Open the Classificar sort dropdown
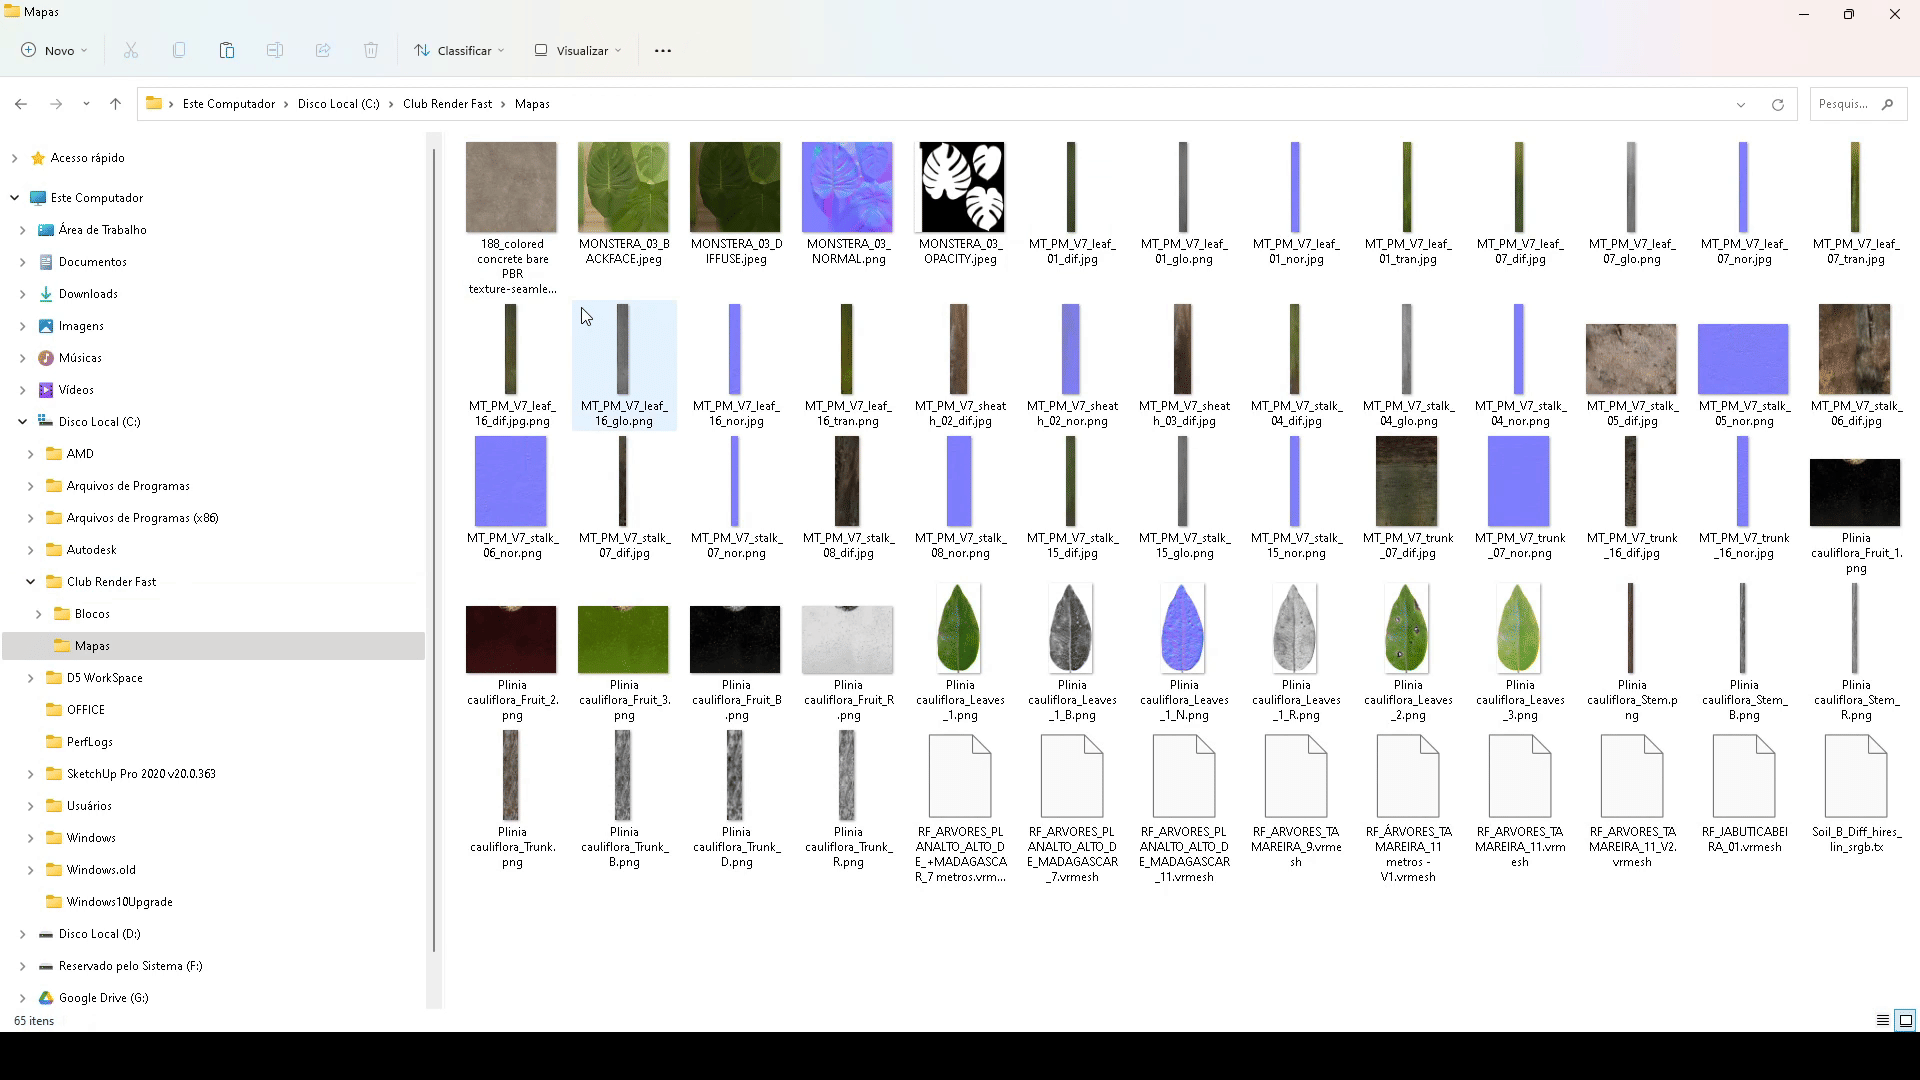The height and width of the screenshot is (1080, 1920). tap(459, 50)
